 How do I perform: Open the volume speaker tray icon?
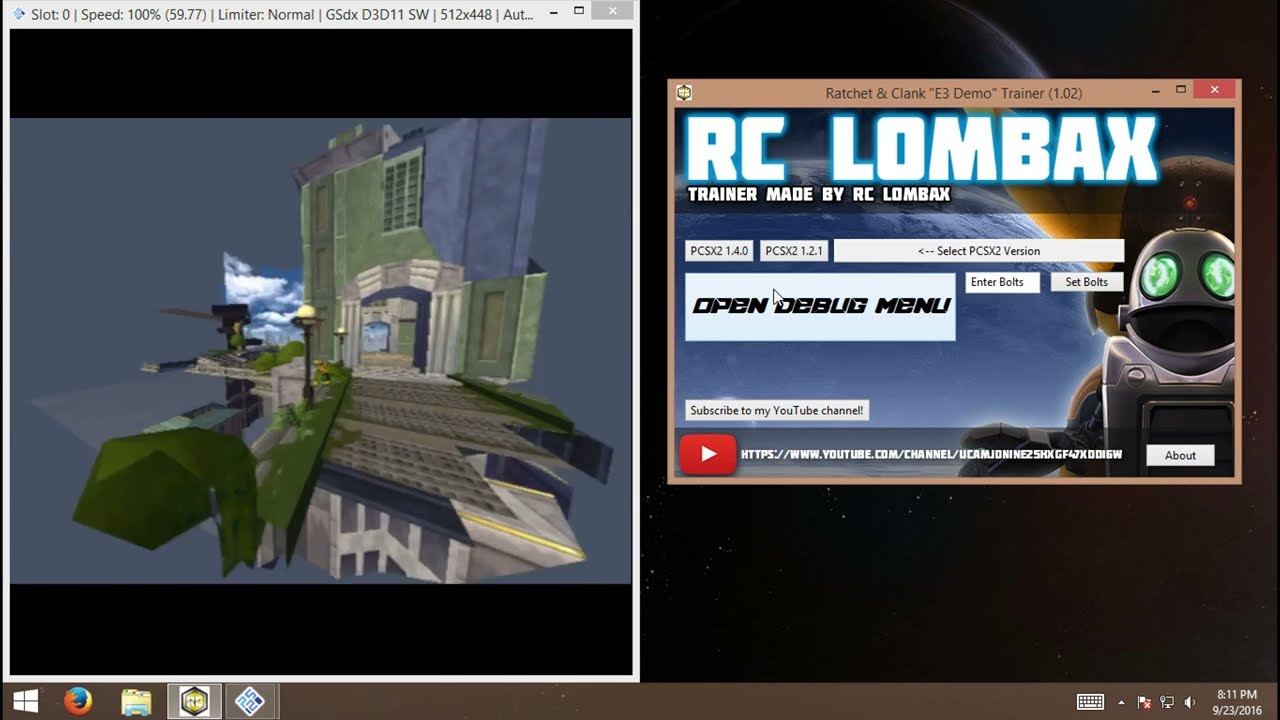coord(1190,702)
